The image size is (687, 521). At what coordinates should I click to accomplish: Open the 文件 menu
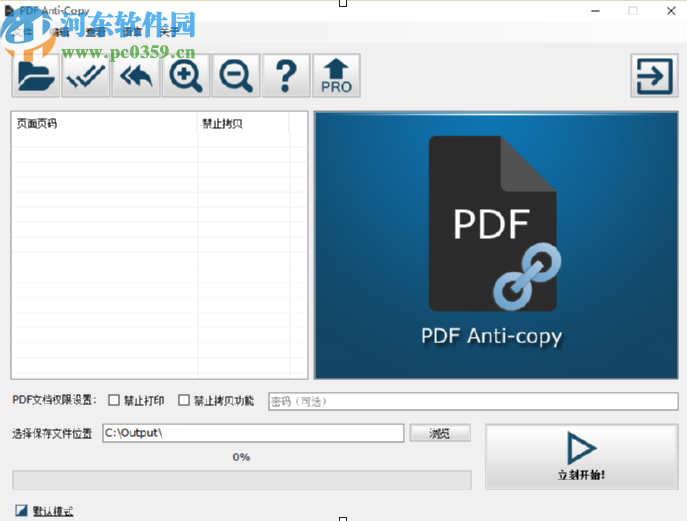pyautogui.click(x=24, y=32)
